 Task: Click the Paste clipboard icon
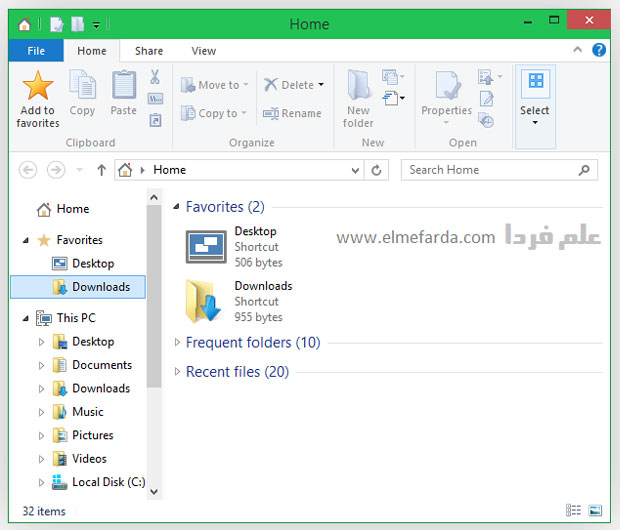tap(124, 87)
